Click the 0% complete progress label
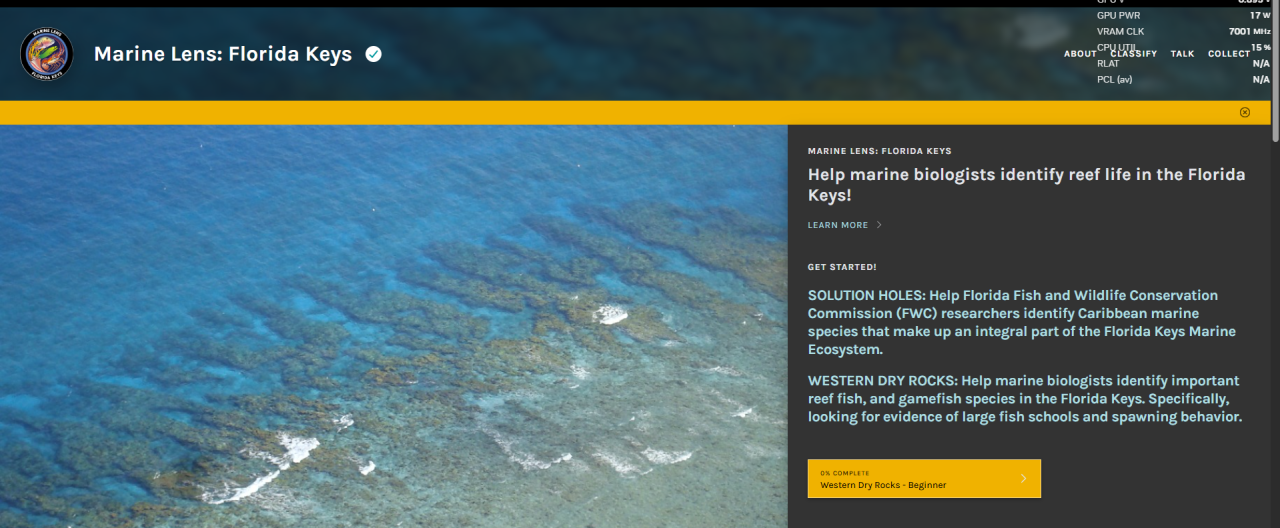The width and height of the screenshot is (1280, 528). pyautogui.click(x=845, y=473)
